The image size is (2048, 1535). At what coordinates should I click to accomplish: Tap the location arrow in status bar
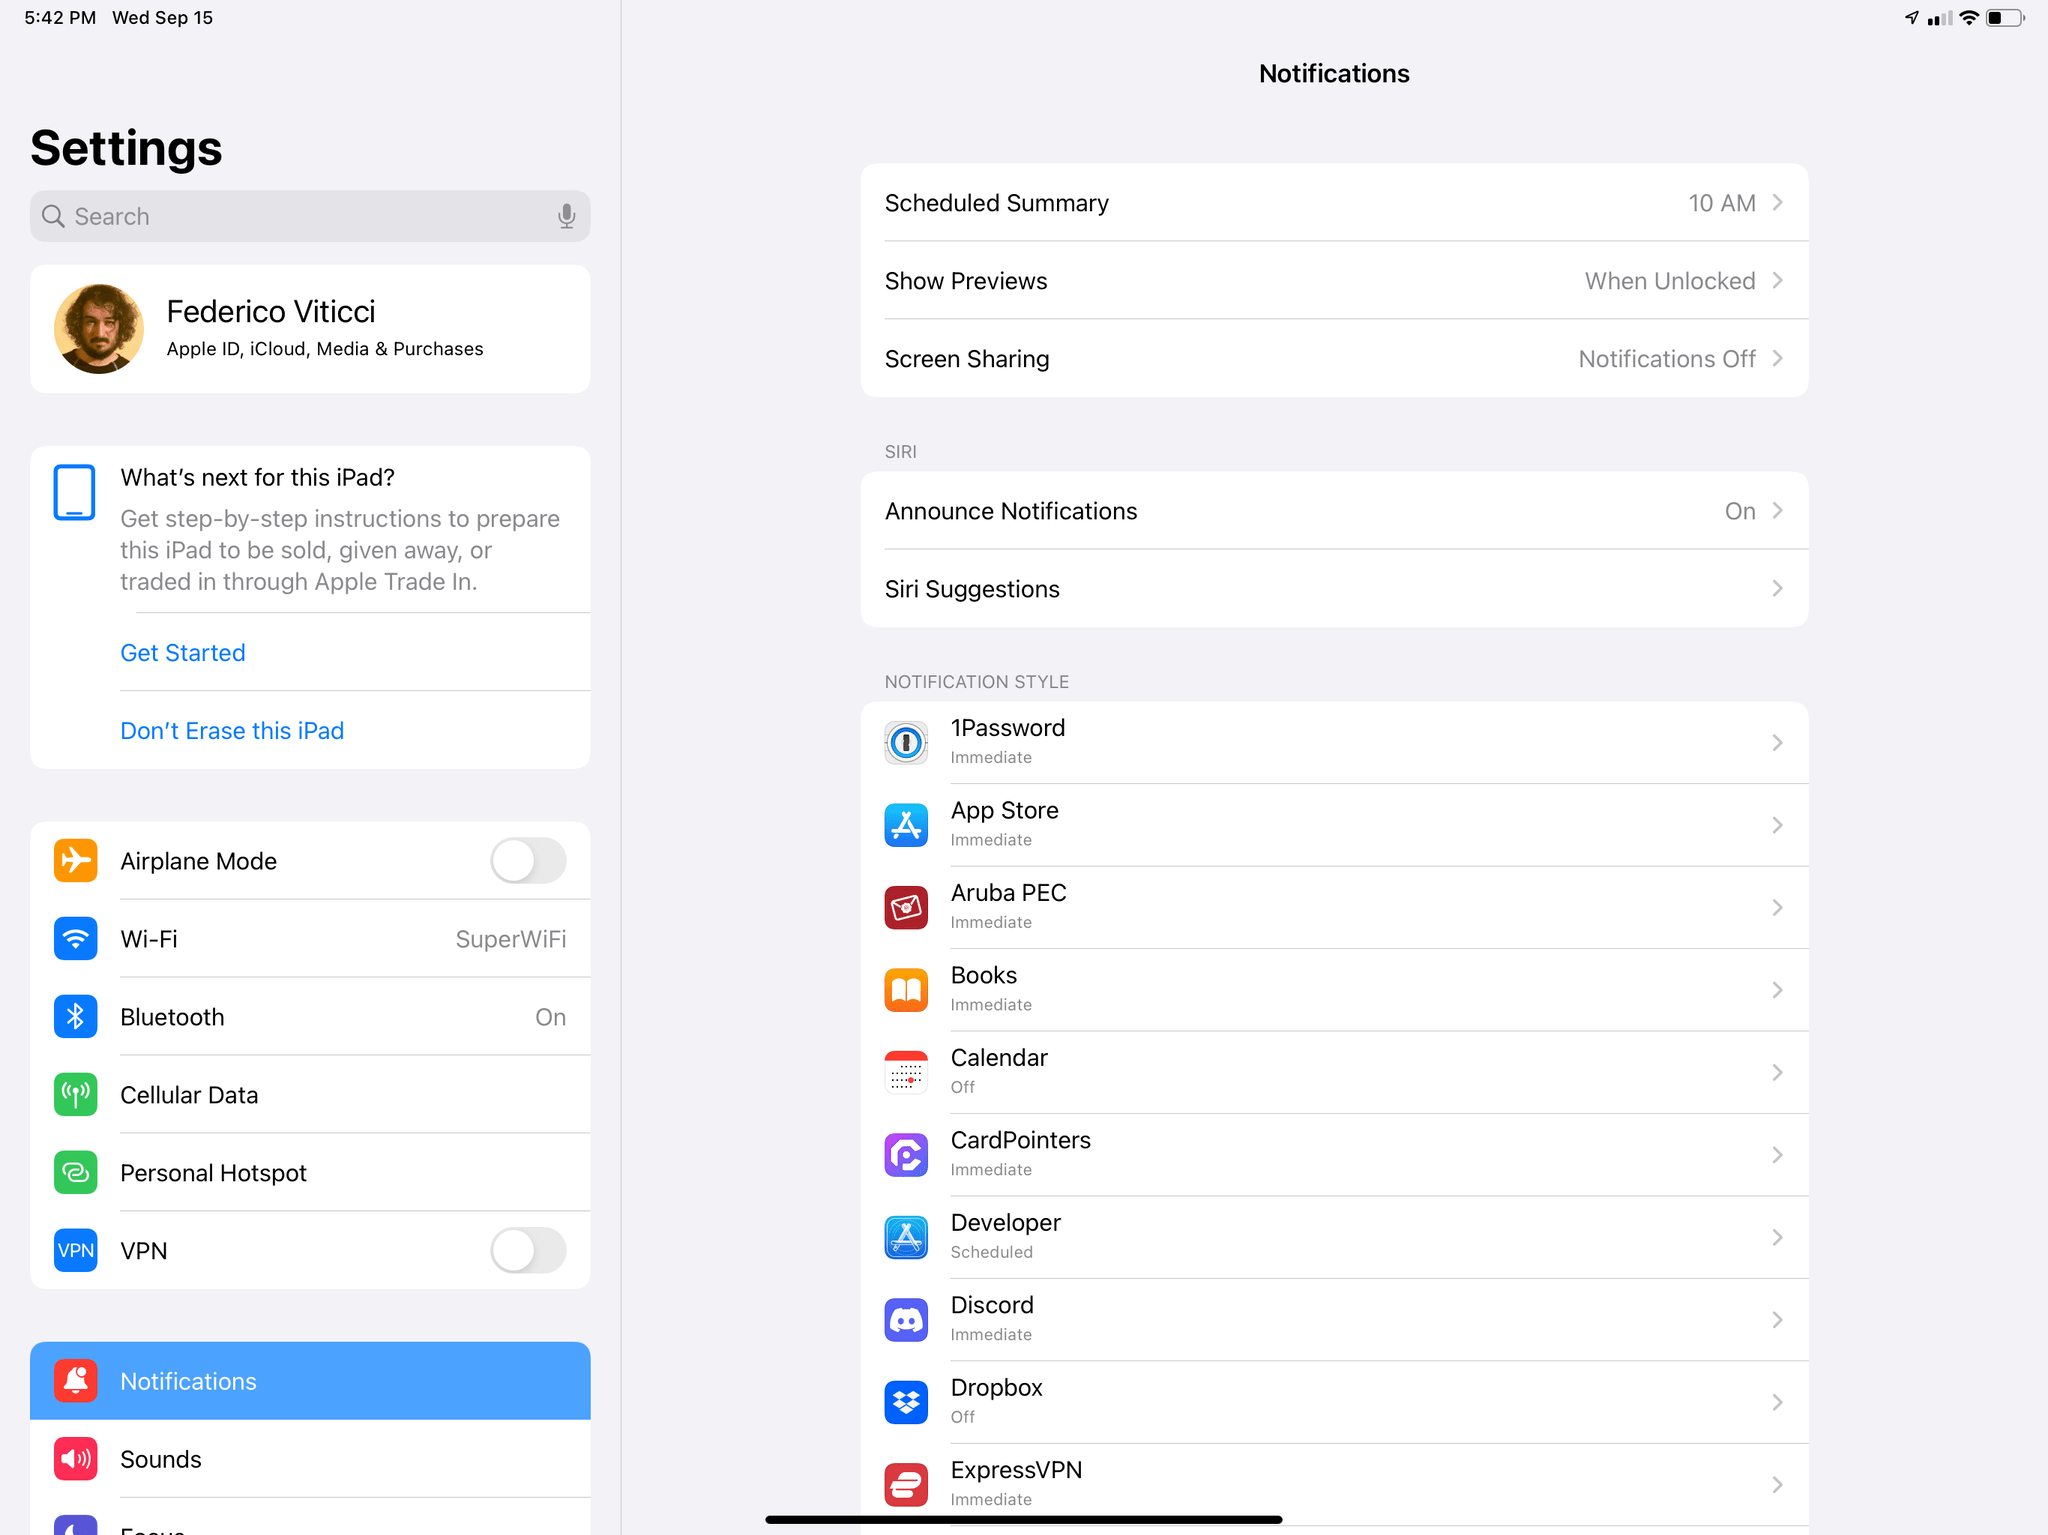click(1912, 18)
